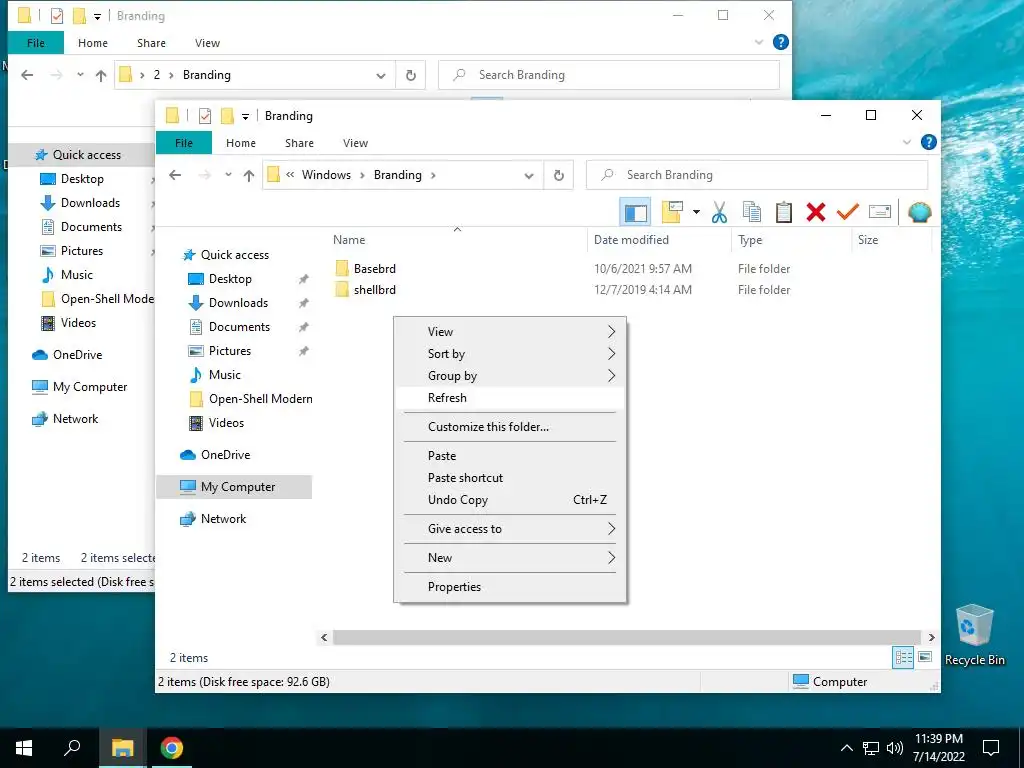This screenshot has height=768, width=1024.
Task: Open recent locations arrow in front window
Action: pos(228,175)
